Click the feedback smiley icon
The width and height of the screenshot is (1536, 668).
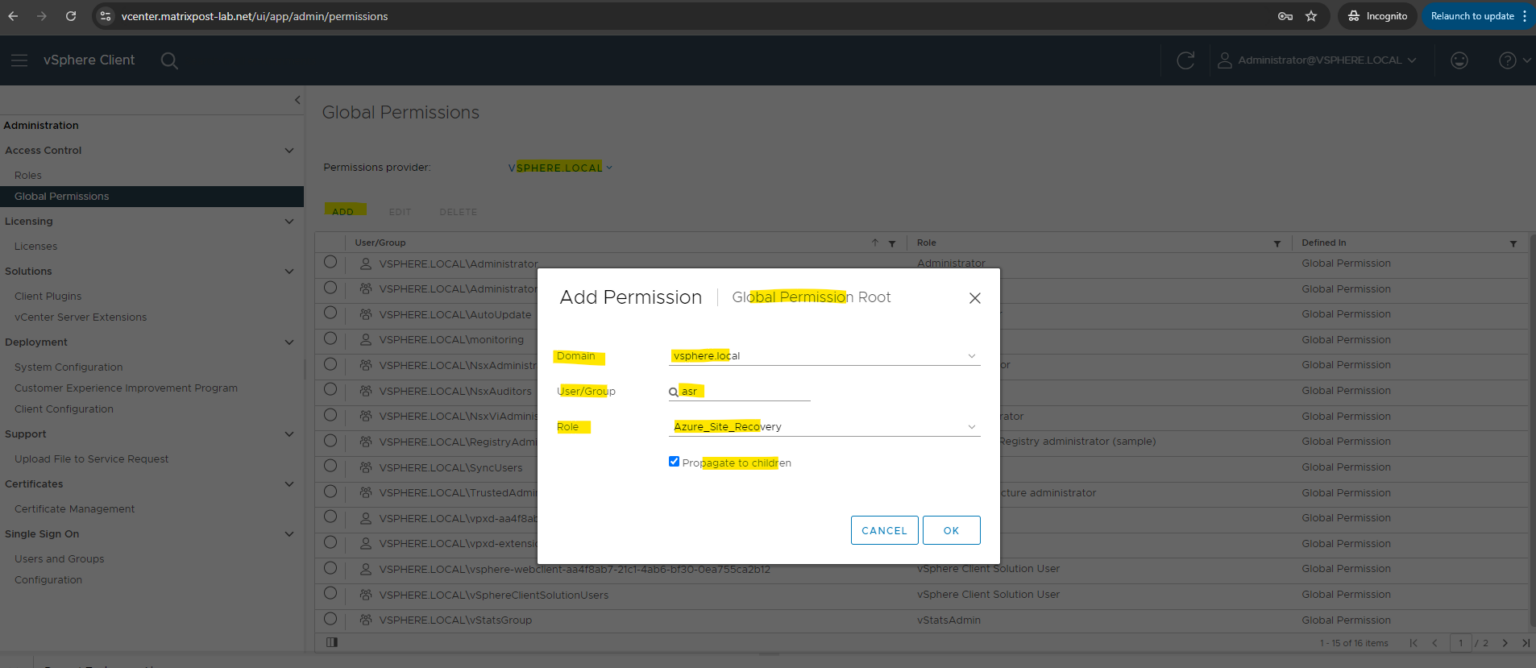1459,60
